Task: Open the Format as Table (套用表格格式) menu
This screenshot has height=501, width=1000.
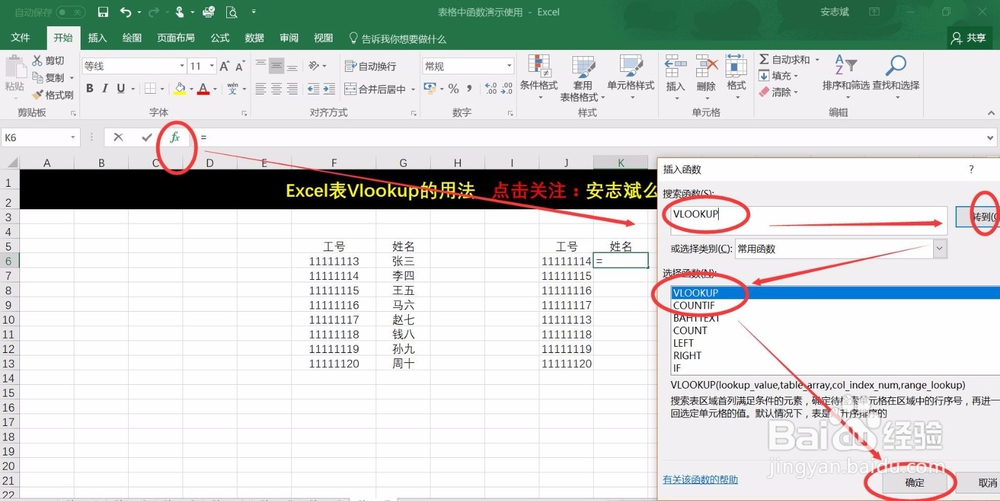Action: coord(583,78)
